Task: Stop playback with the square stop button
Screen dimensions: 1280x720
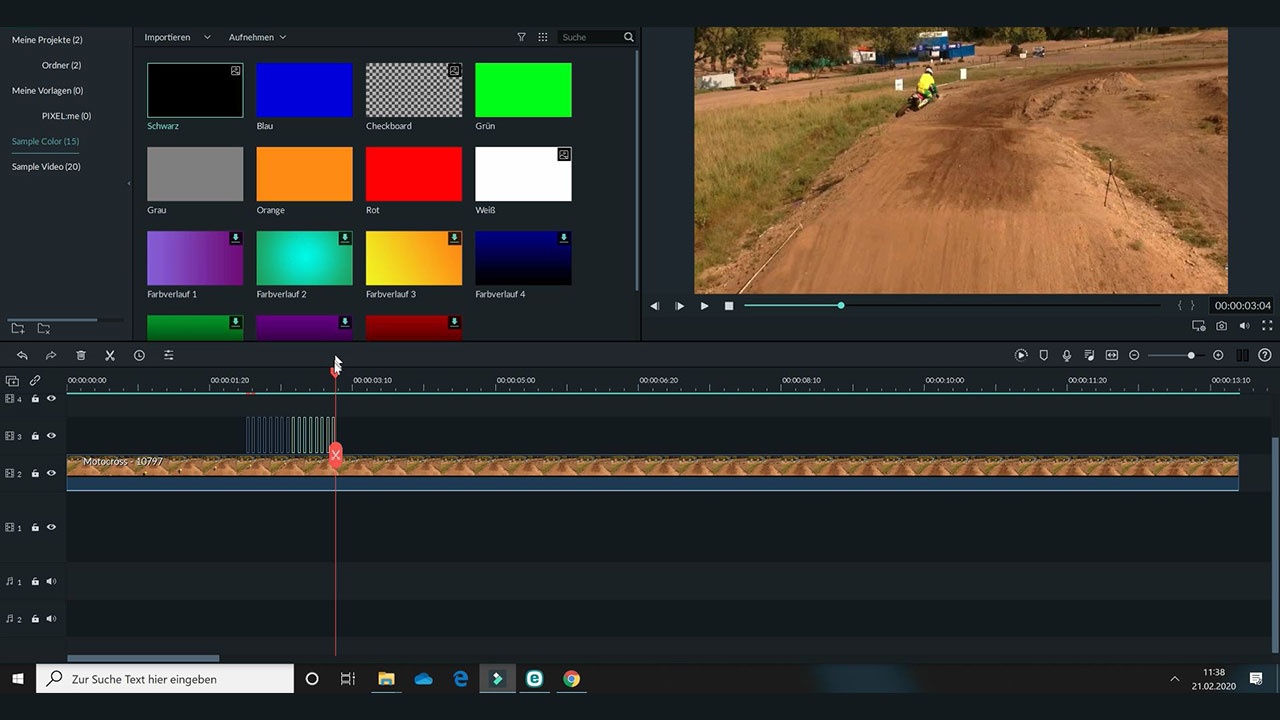Action: 729,306
